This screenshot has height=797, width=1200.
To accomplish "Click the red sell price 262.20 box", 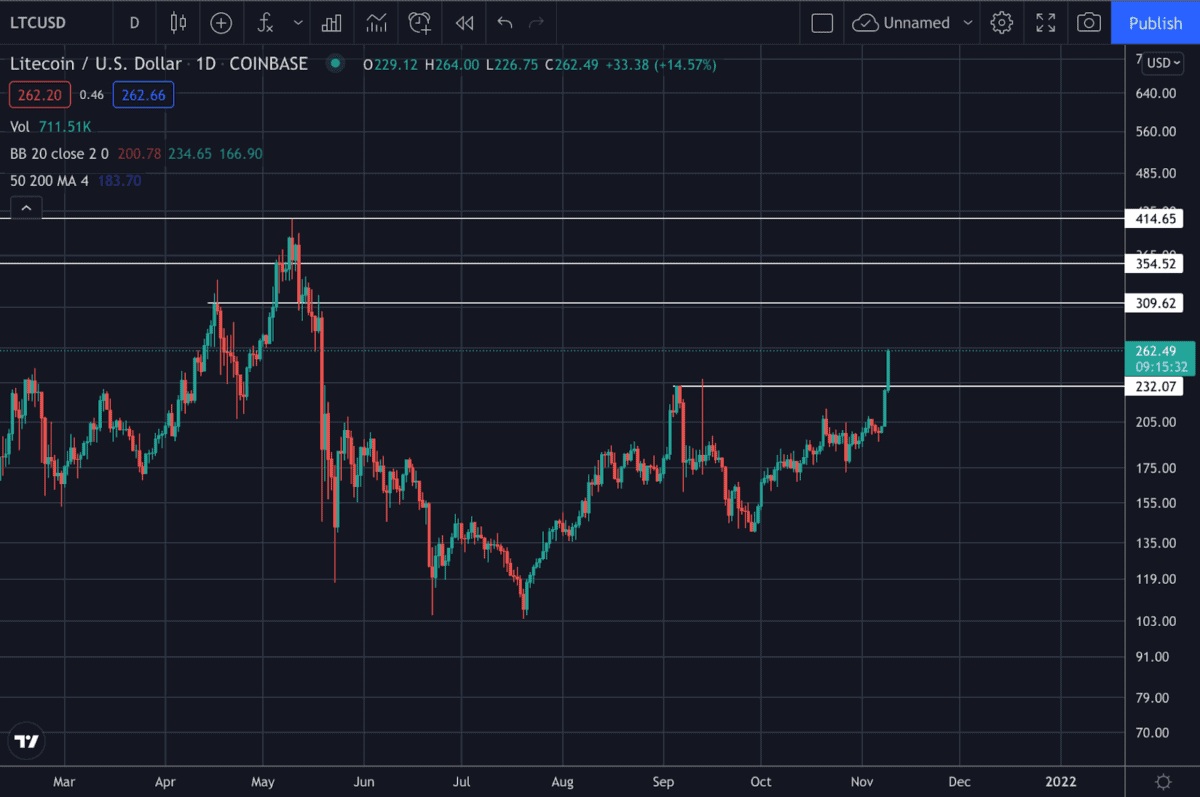I will coord(39,95).
